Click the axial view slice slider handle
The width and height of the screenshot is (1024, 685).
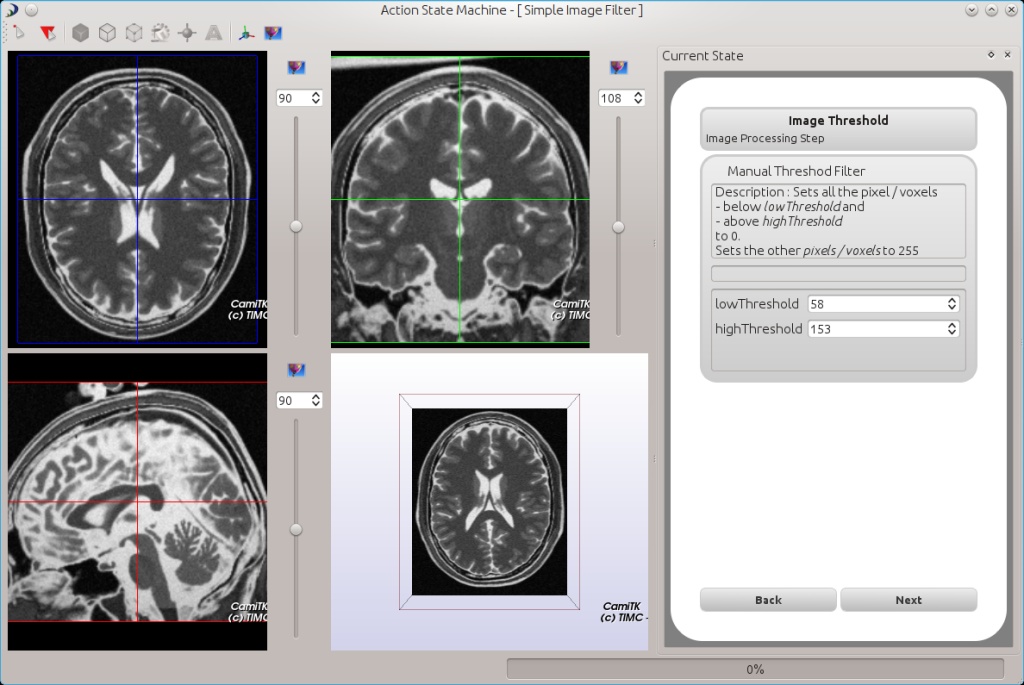296,226
